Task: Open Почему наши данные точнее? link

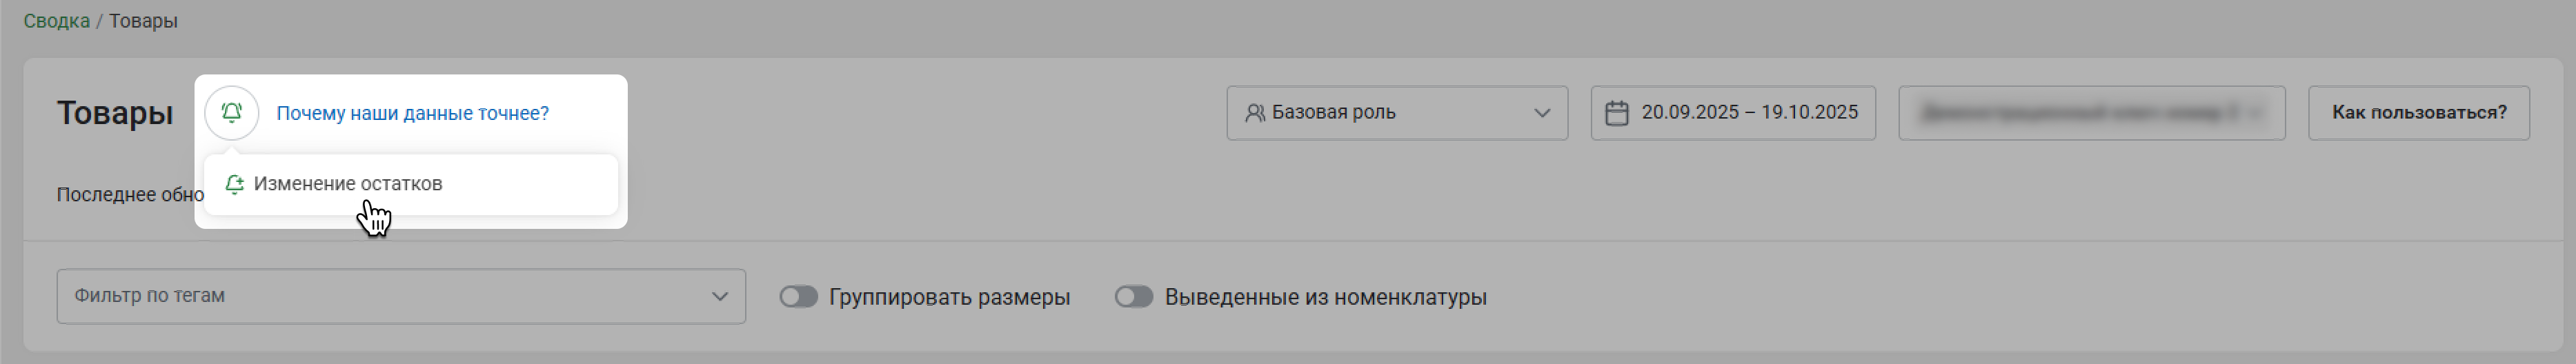Action: click(x=412, y=113)
